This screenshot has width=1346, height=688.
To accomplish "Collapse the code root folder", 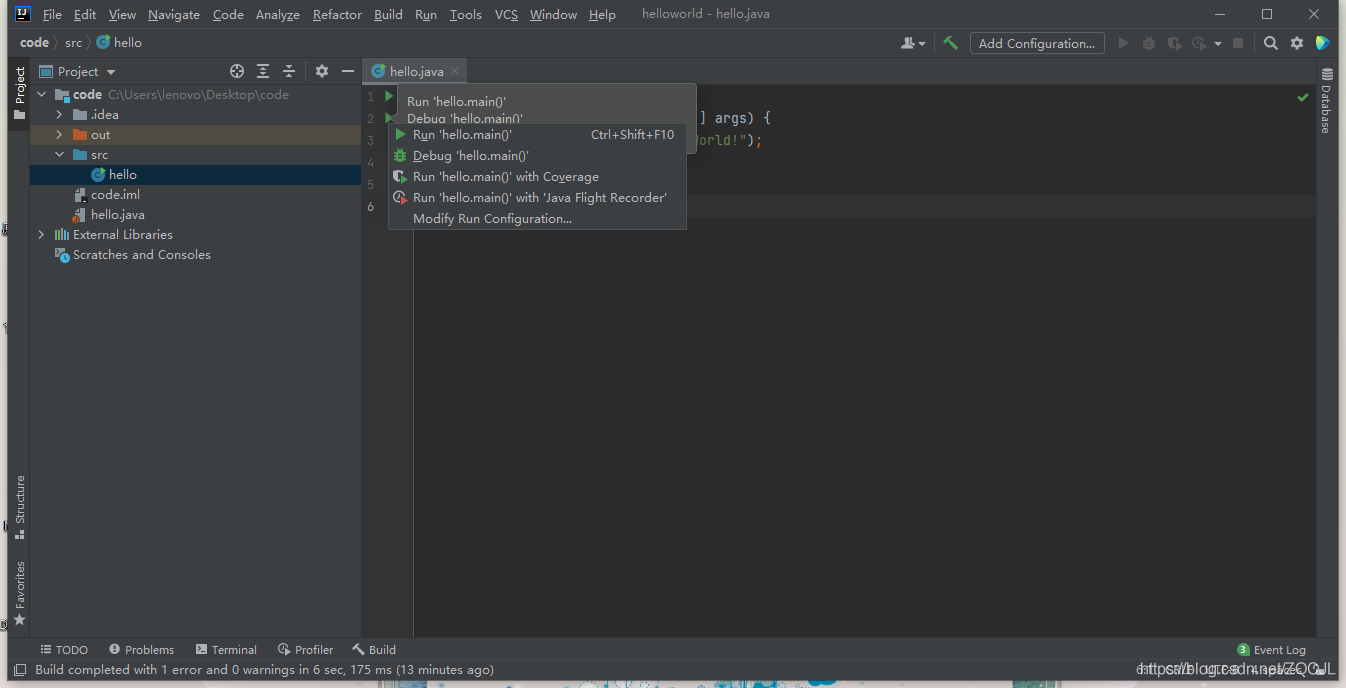I will point(42,94).
